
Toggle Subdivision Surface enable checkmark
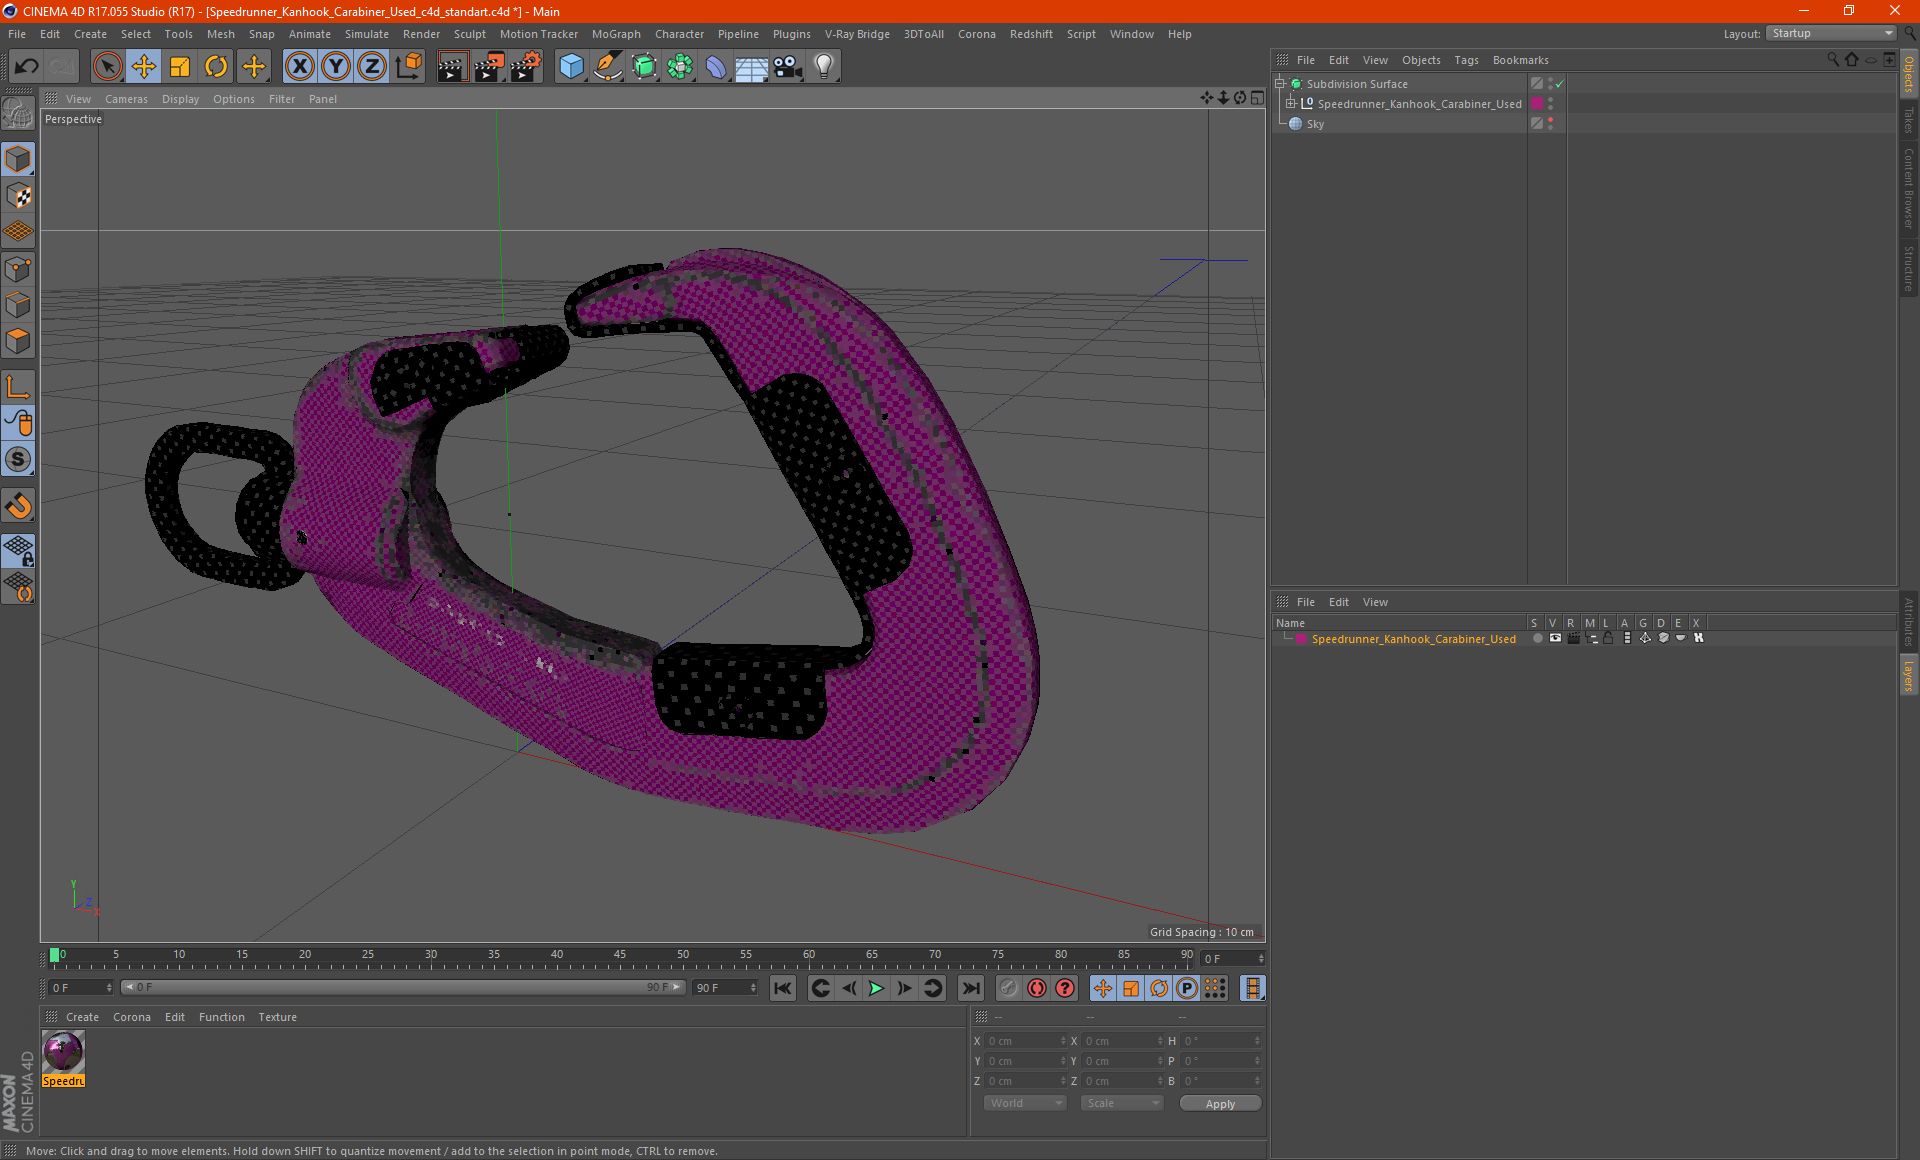coord(1560,84)
